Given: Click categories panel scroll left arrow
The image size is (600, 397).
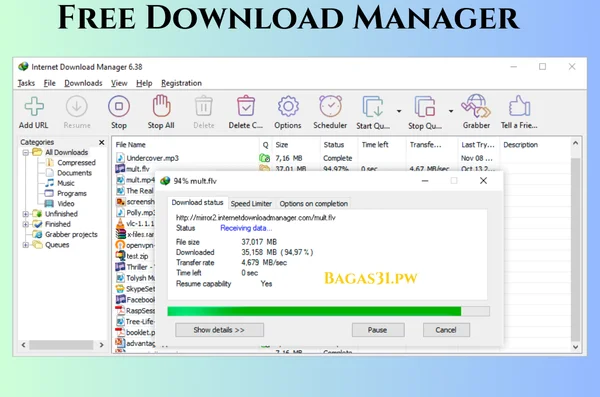Looking at the screenshot, I should click(24, 345).
